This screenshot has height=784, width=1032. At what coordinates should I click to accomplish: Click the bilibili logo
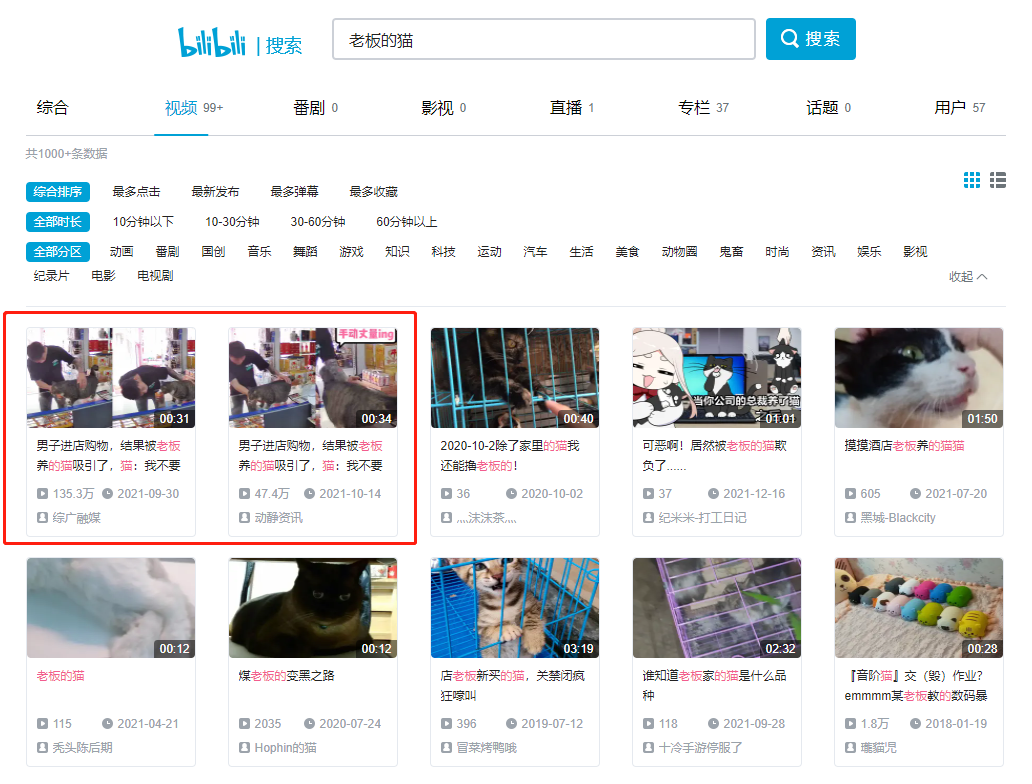(x=214, y=42)
